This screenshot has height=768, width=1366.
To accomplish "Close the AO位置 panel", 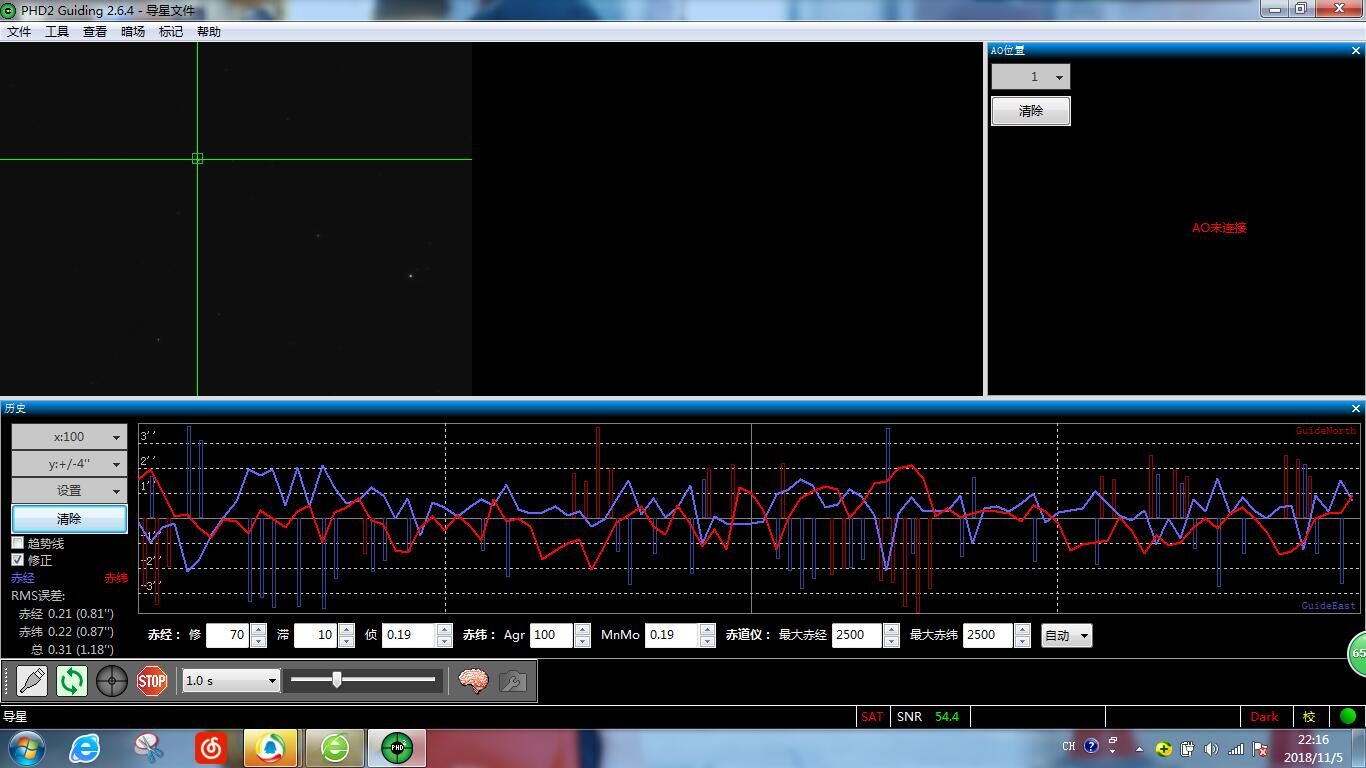I will point(1356,50).
